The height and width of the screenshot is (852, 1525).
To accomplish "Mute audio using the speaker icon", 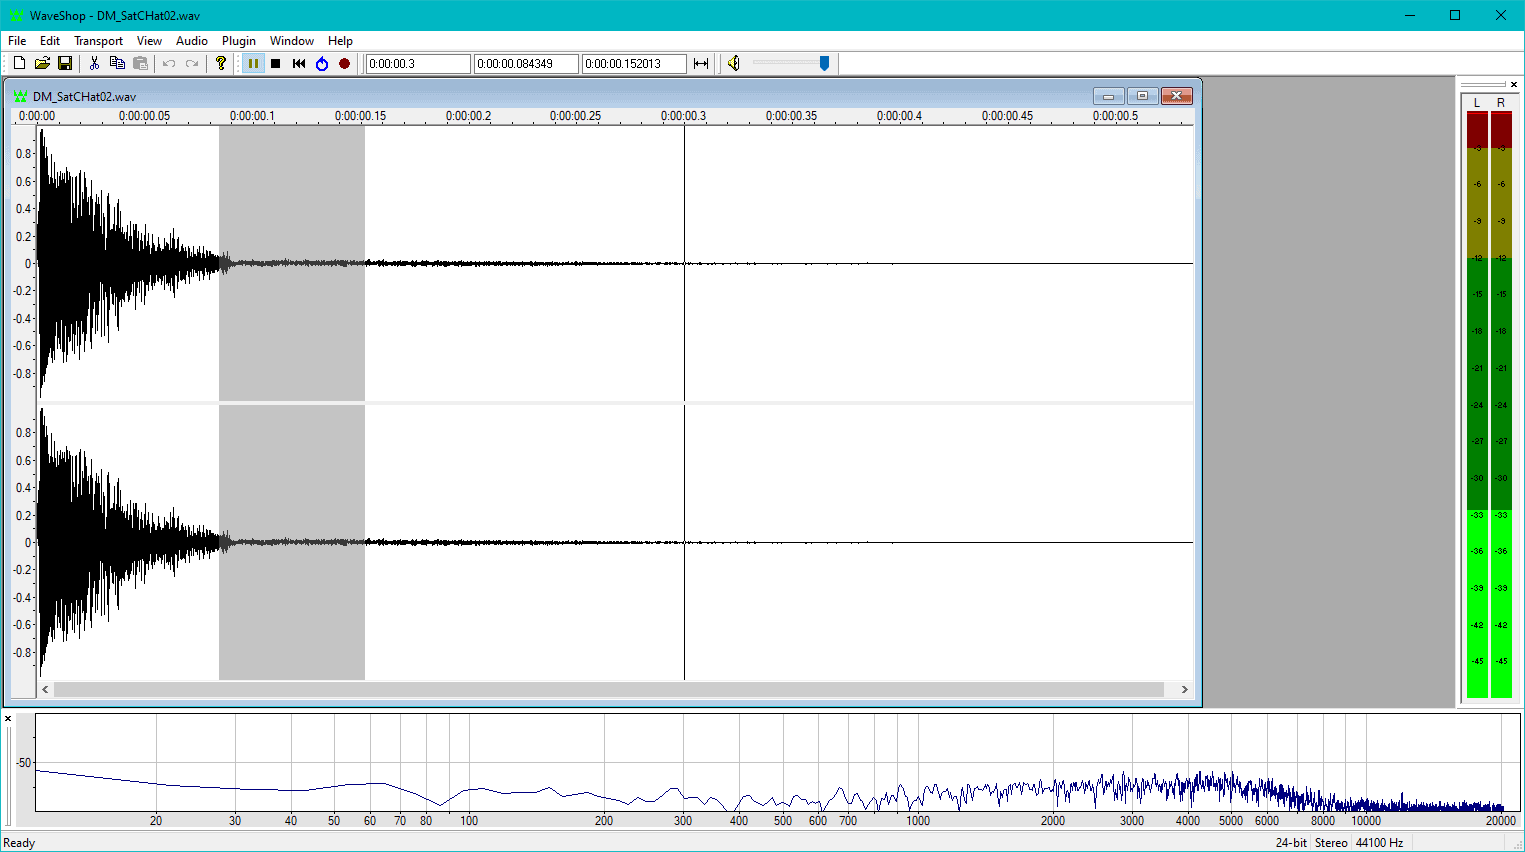I will pos(734,63).
